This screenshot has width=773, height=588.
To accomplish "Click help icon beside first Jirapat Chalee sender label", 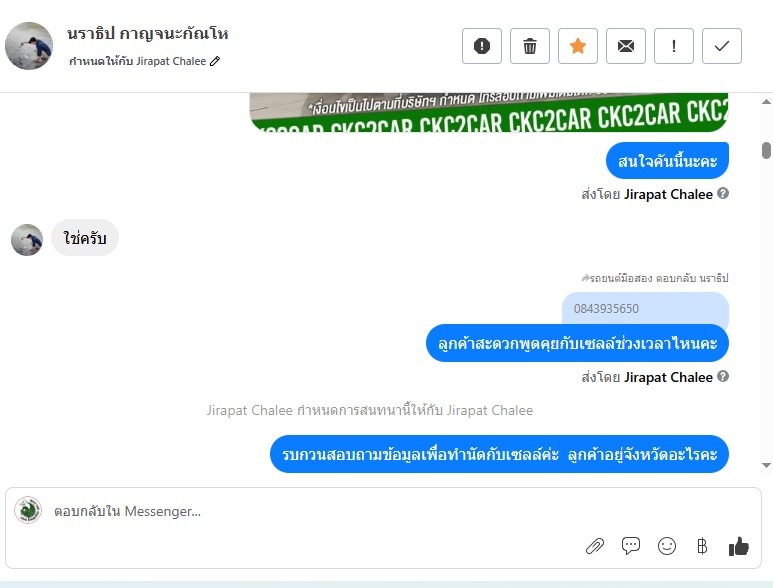I will (723, 193).
